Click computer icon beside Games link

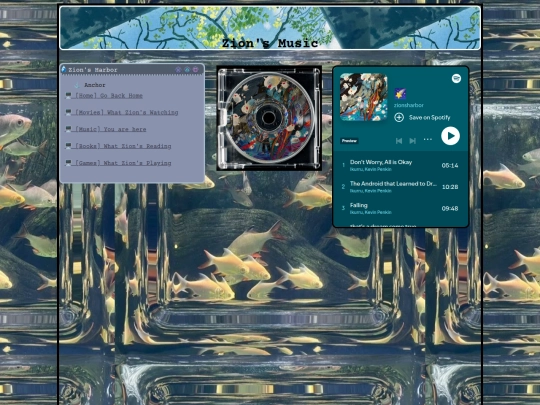[x=69, y=163]
